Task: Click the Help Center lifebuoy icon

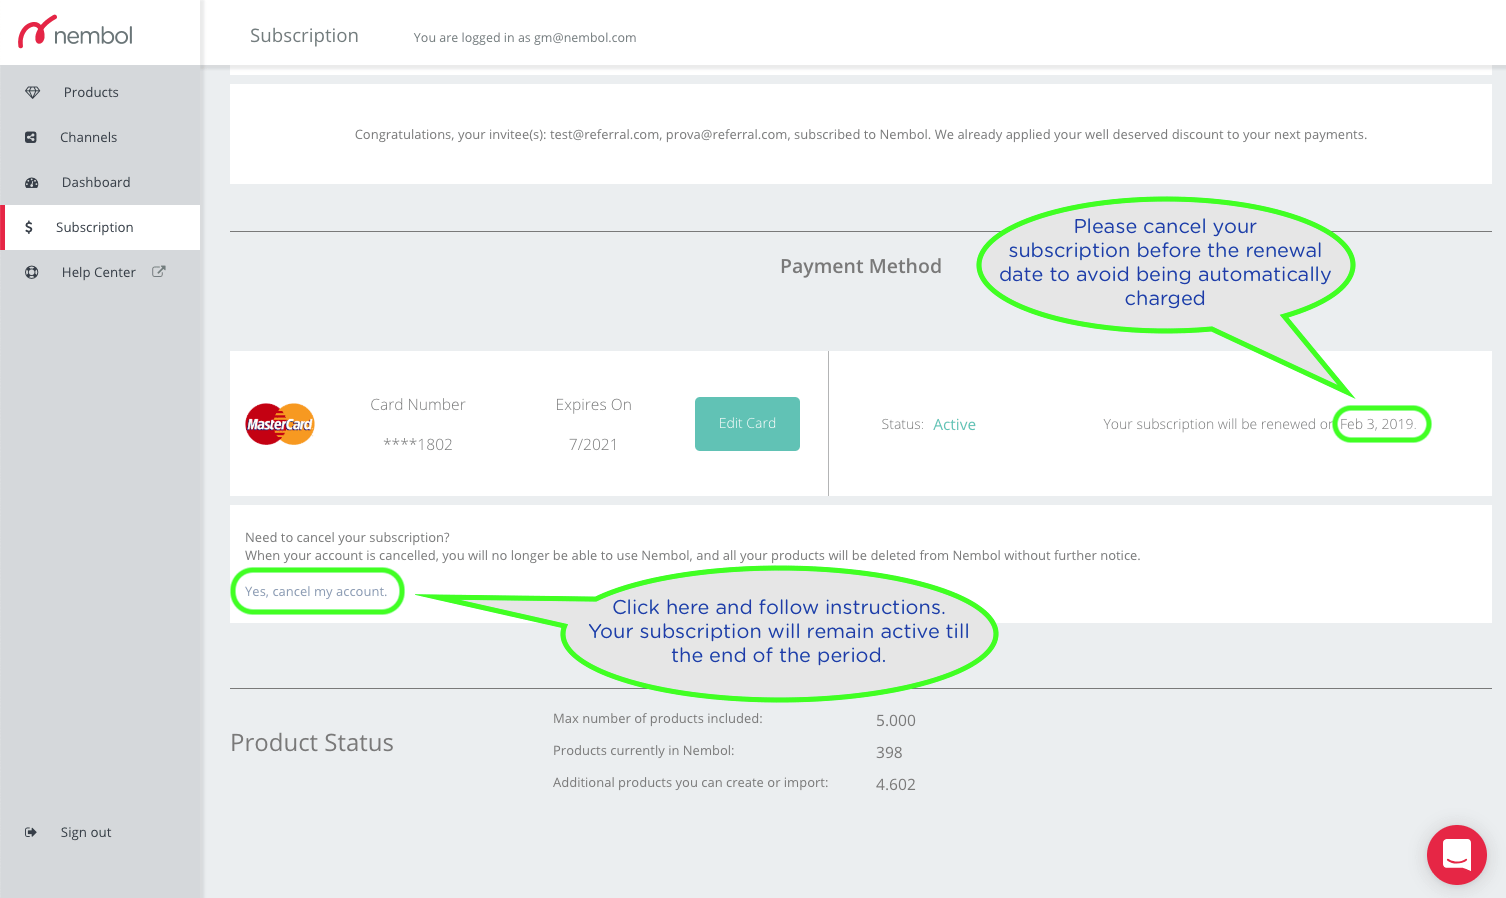Action: [x=32, y=272]
